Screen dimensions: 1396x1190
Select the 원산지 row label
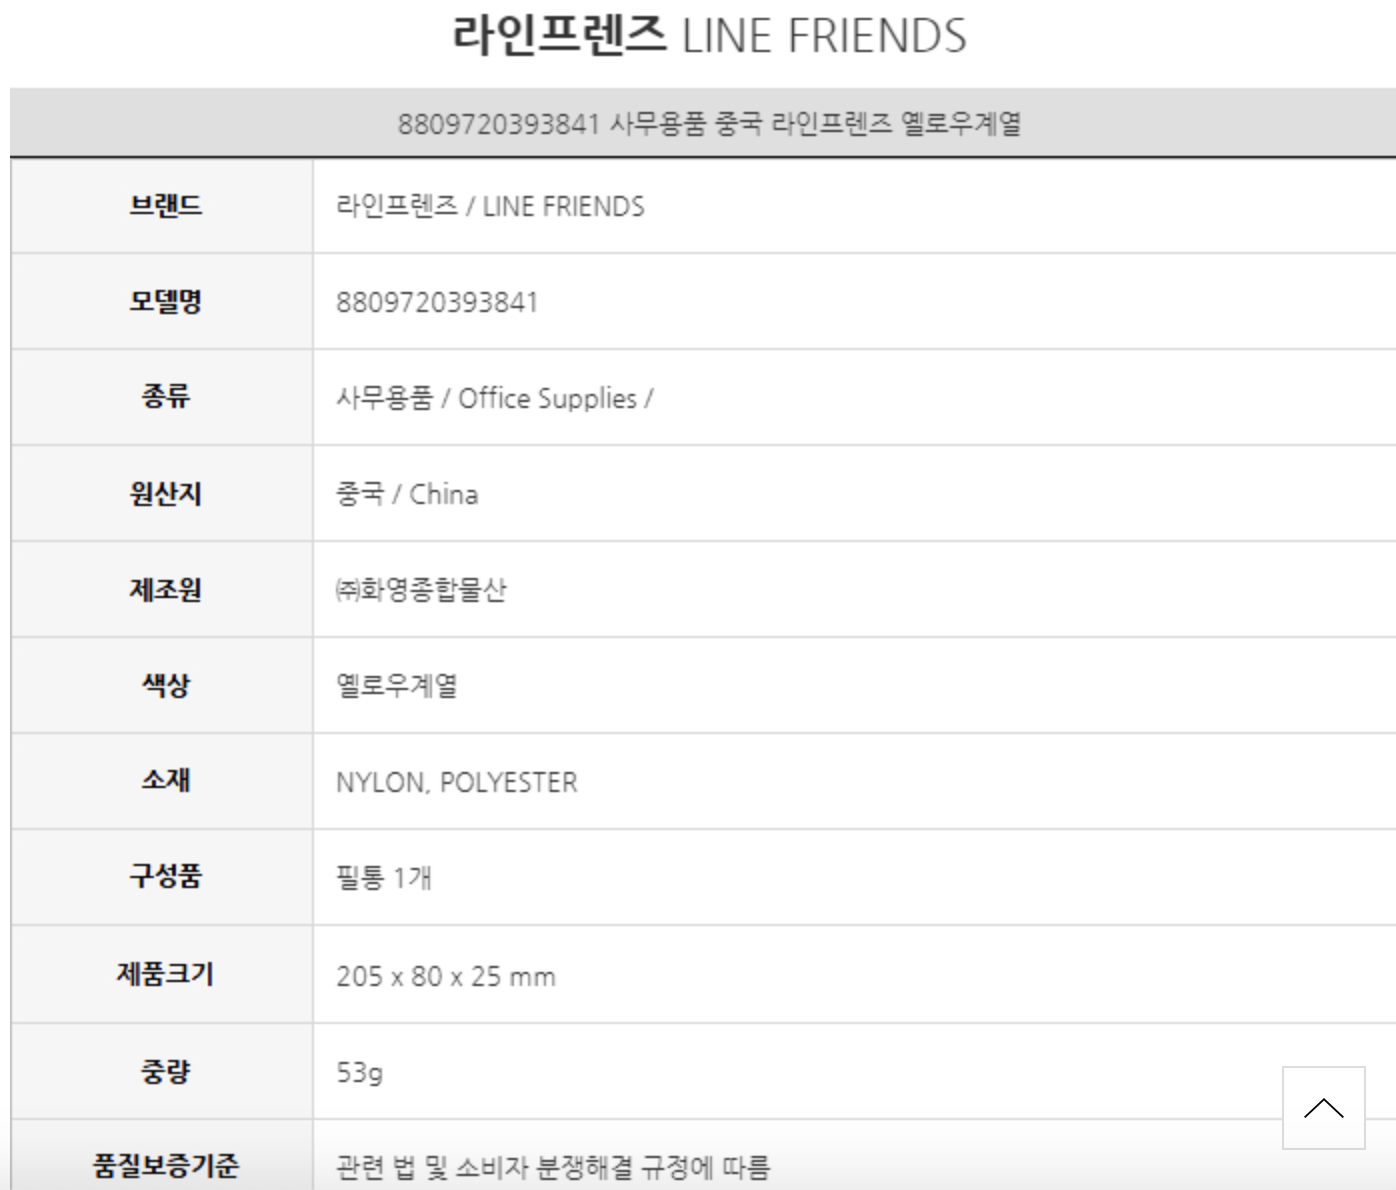click(165, 493)
